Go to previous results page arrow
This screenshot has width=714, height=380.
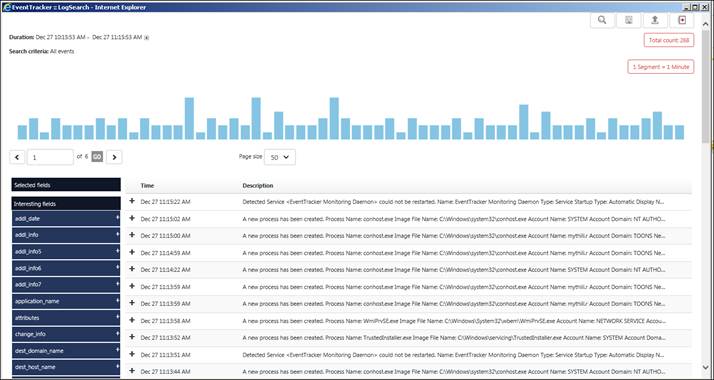pyautogui.click(x=17, y=157)
